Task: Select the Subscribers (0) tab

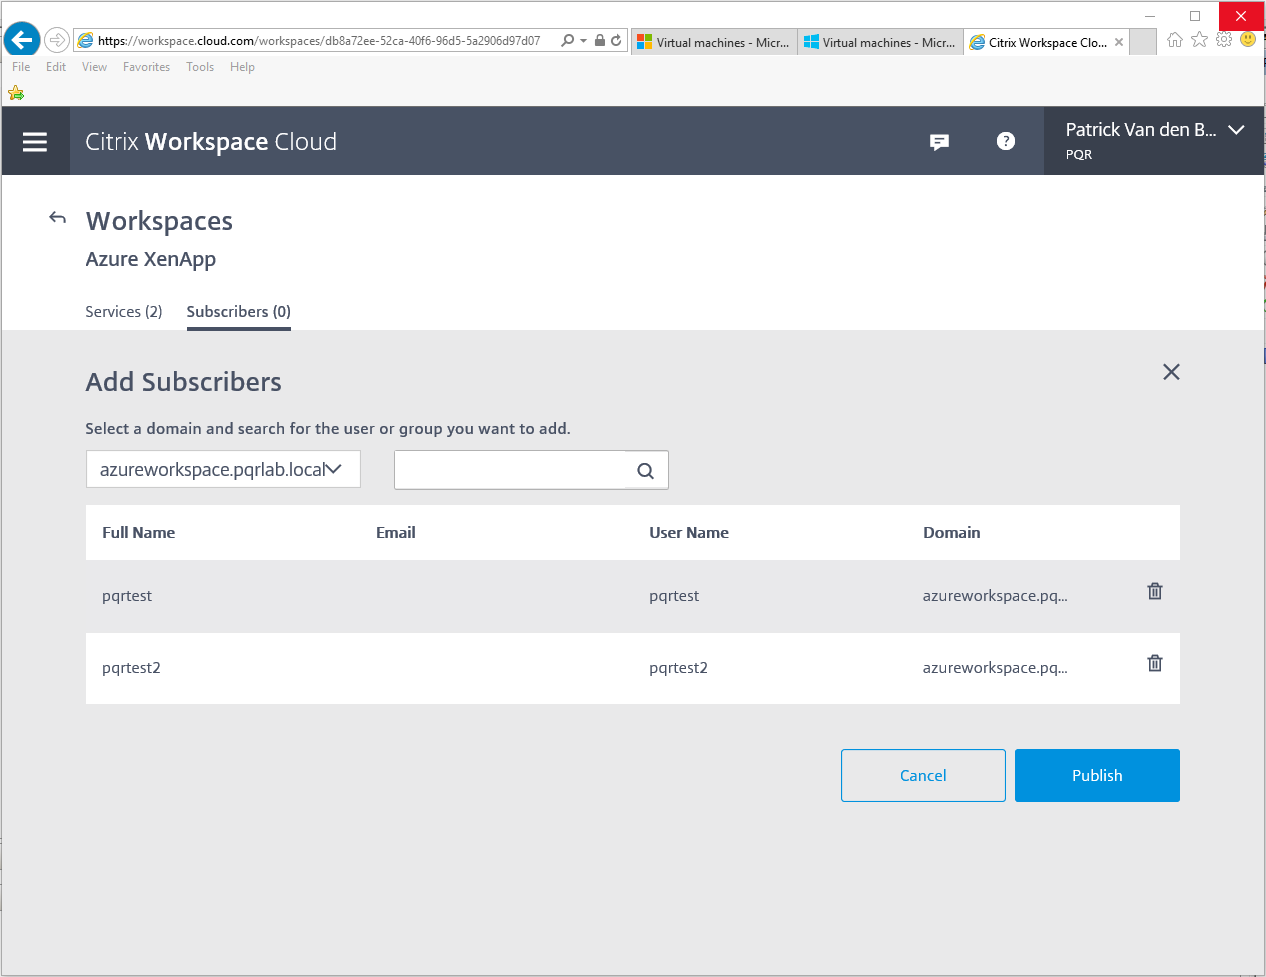Action: (x=239, y=312)
